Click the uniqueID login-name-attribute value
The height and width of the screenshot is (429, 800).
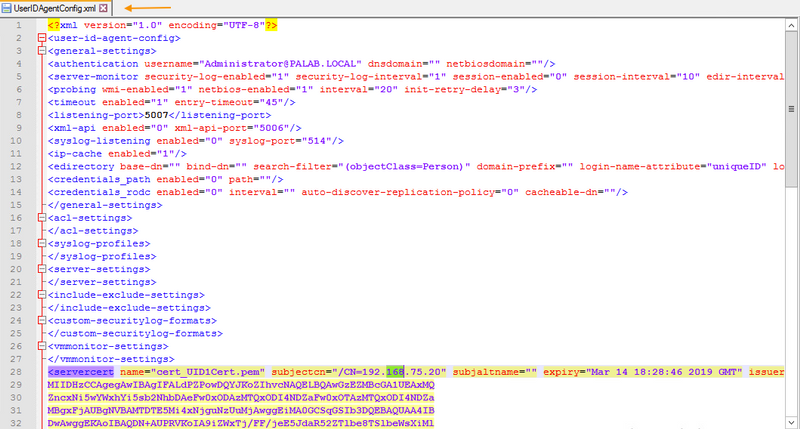pos(736,166)
